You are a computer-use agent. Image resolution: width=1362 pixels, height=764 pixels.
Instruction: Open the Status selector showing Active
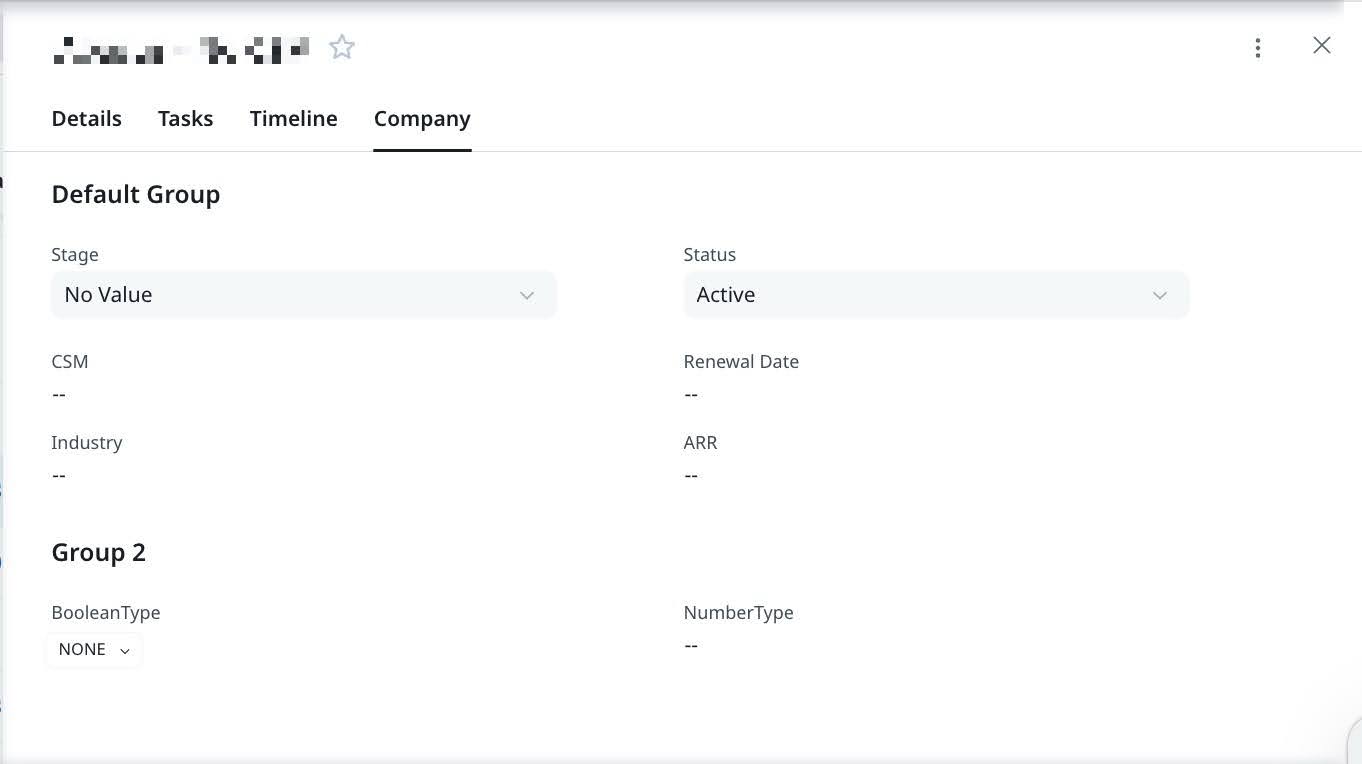936,295
